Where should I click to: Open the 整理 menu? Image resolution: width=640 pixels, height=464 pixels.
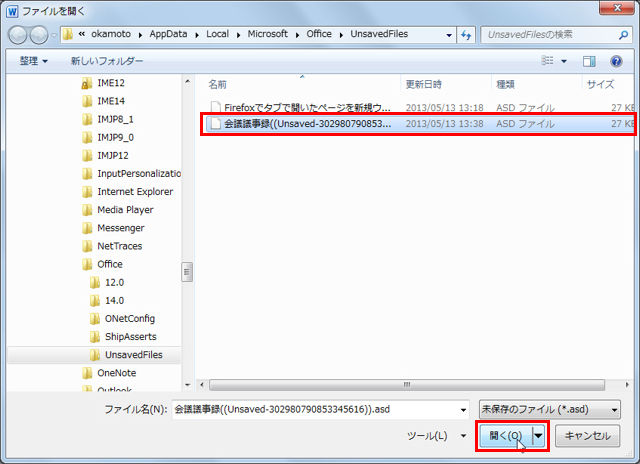tap(33, 61)
